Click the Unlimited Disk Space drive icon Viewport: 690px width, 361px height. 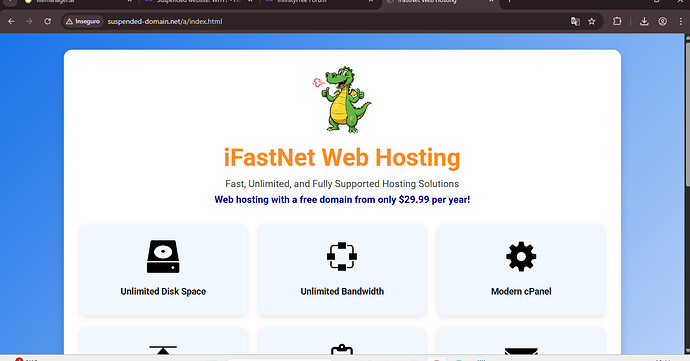(163, 256)
